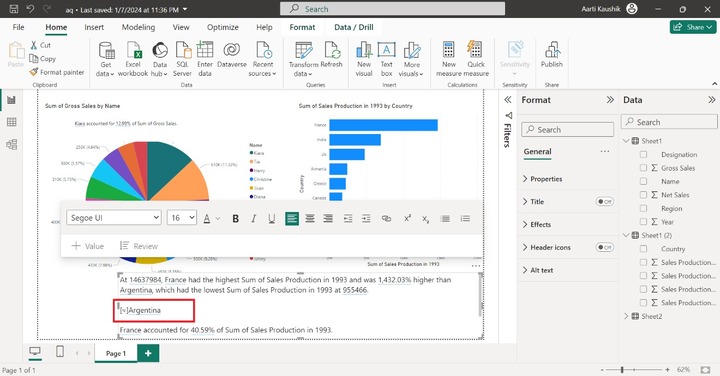Insert a Text box
Screen dimensions: 720x376
coord(387,59)
